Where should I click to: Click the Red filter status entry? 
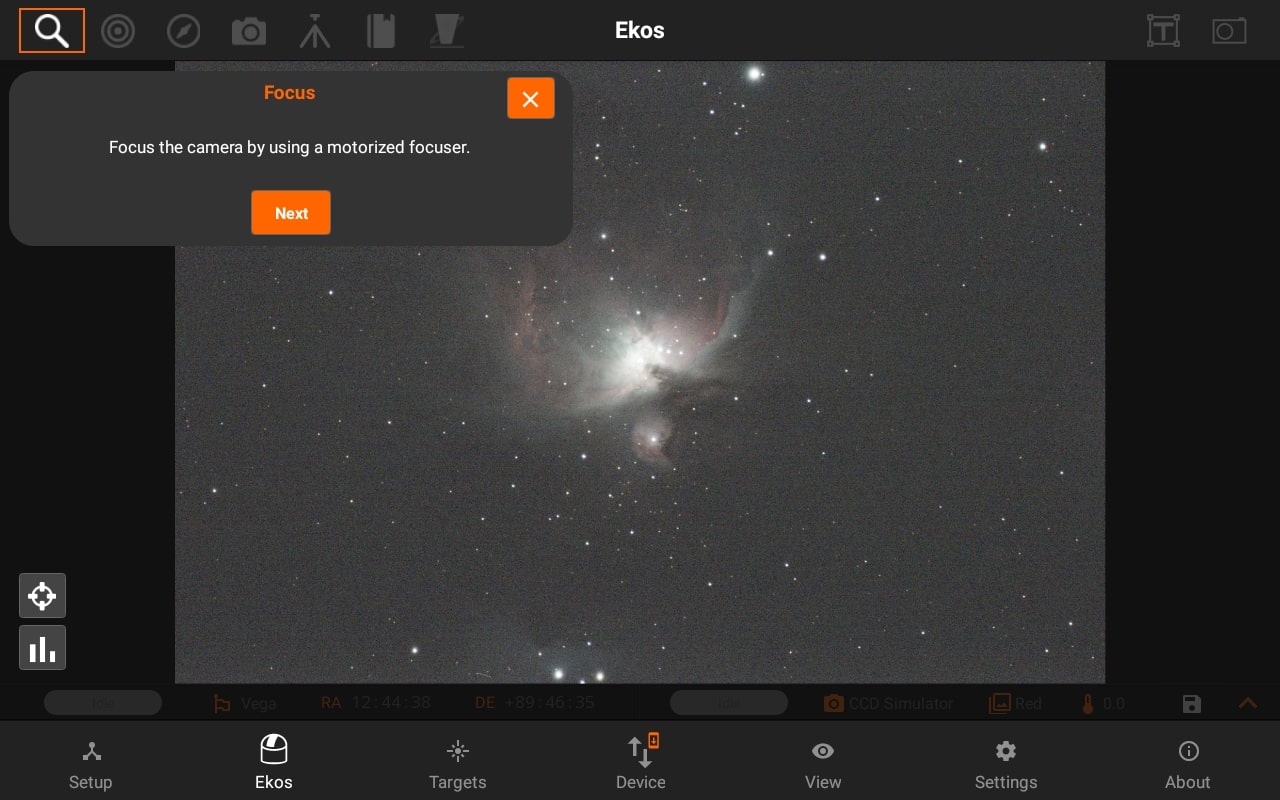pyautogui.click(x=1015, y=704)
